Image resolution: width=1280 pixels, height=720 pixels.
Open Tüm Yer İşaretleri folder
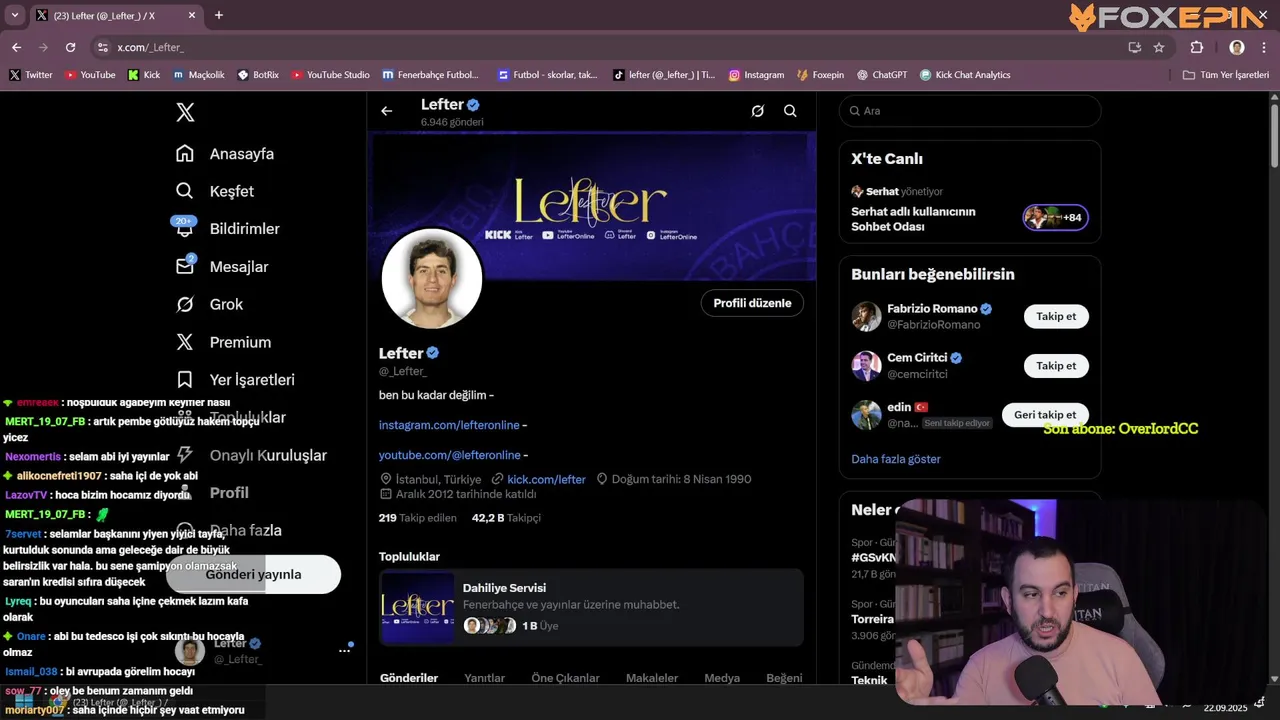[1226, 75]
